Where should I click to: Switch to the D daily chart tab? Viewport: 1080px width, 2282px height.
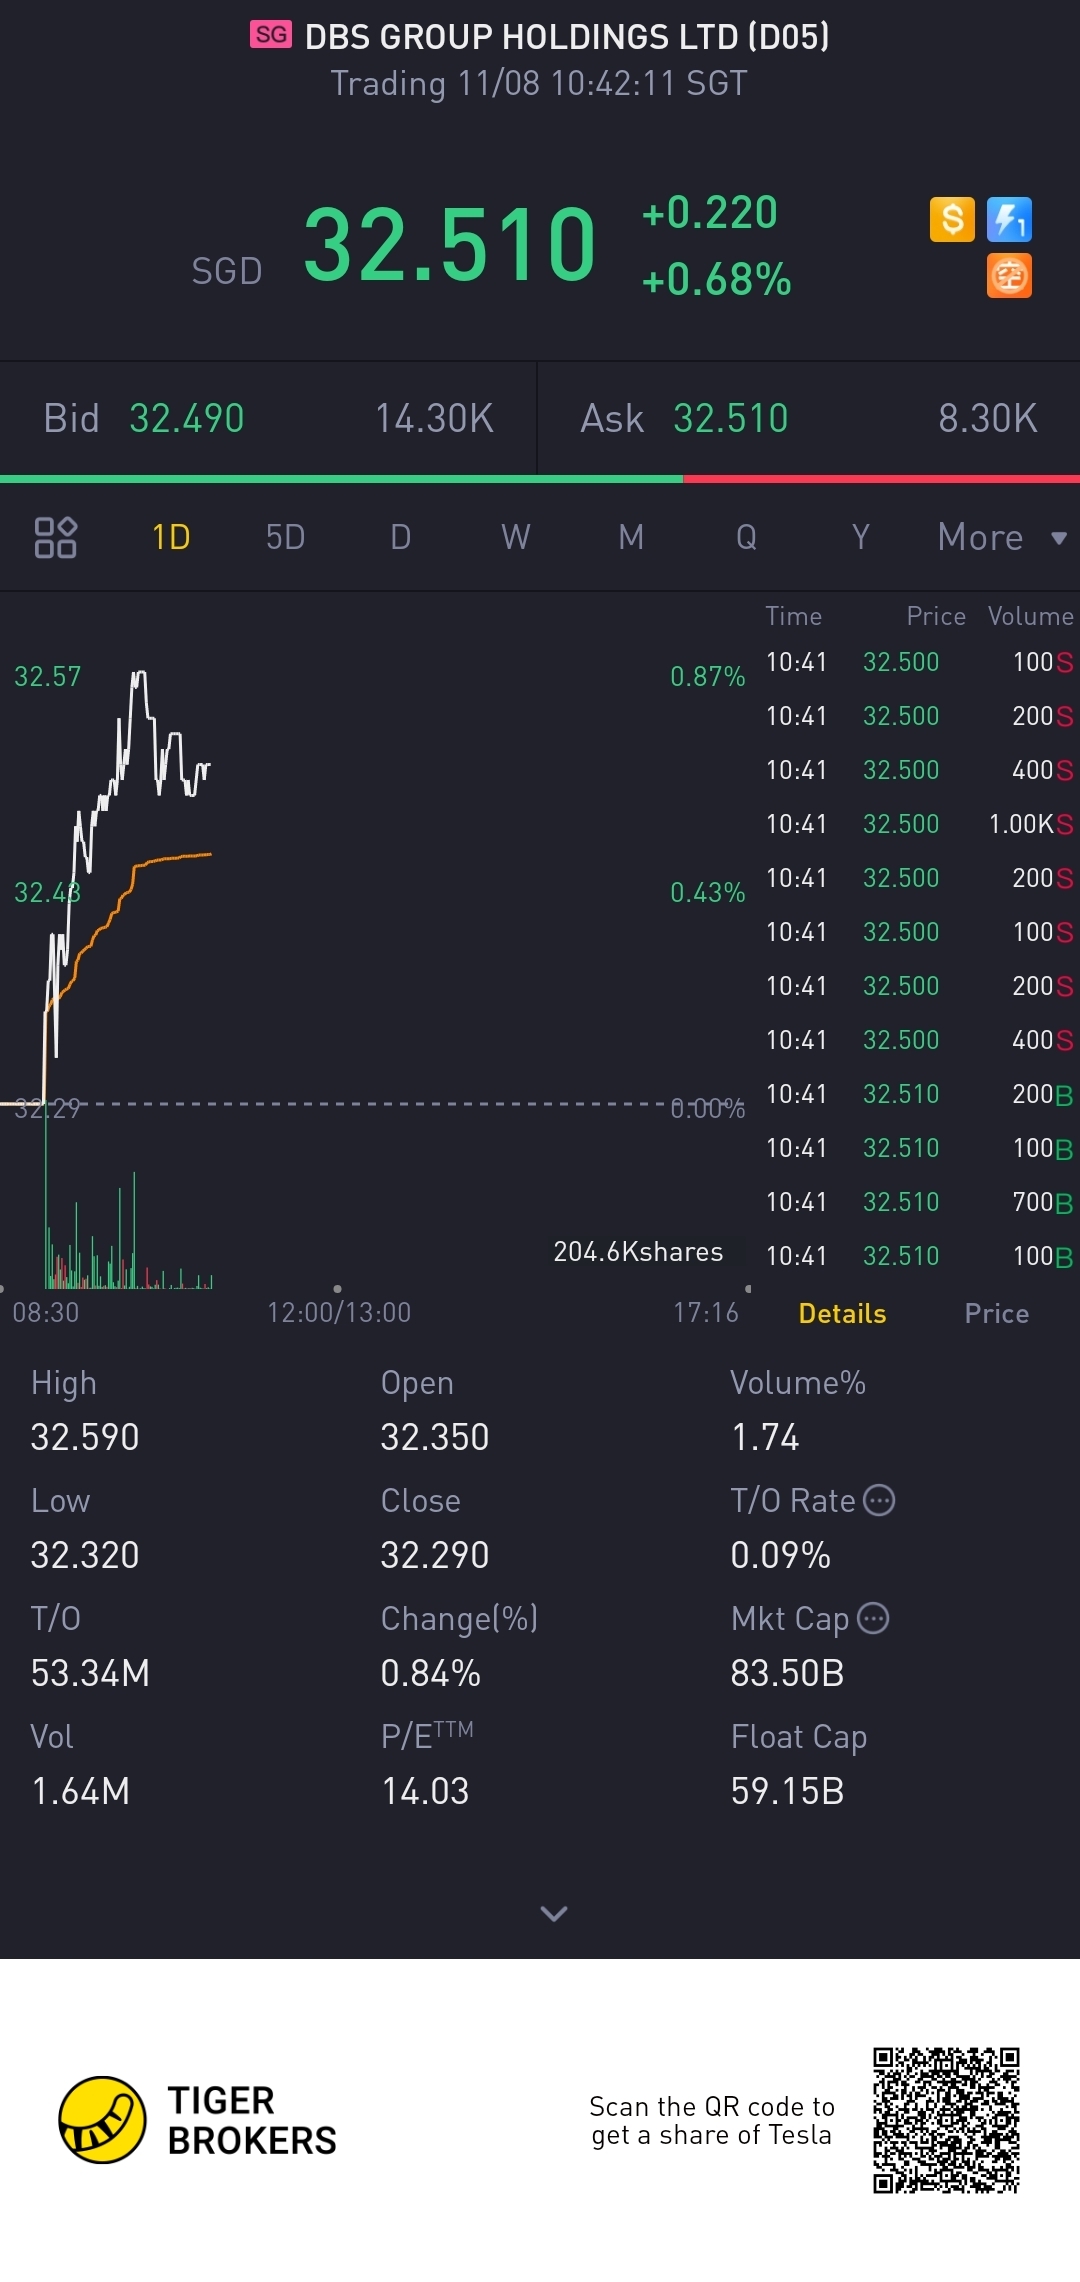(400, 537)
